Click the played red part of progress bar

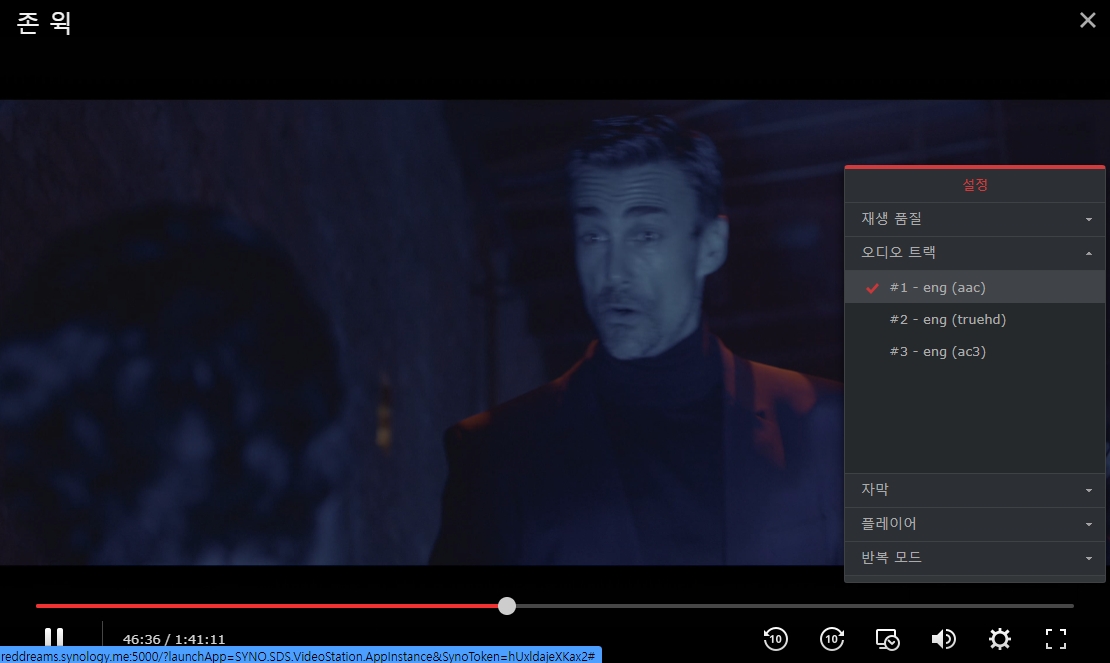point(267,606)
